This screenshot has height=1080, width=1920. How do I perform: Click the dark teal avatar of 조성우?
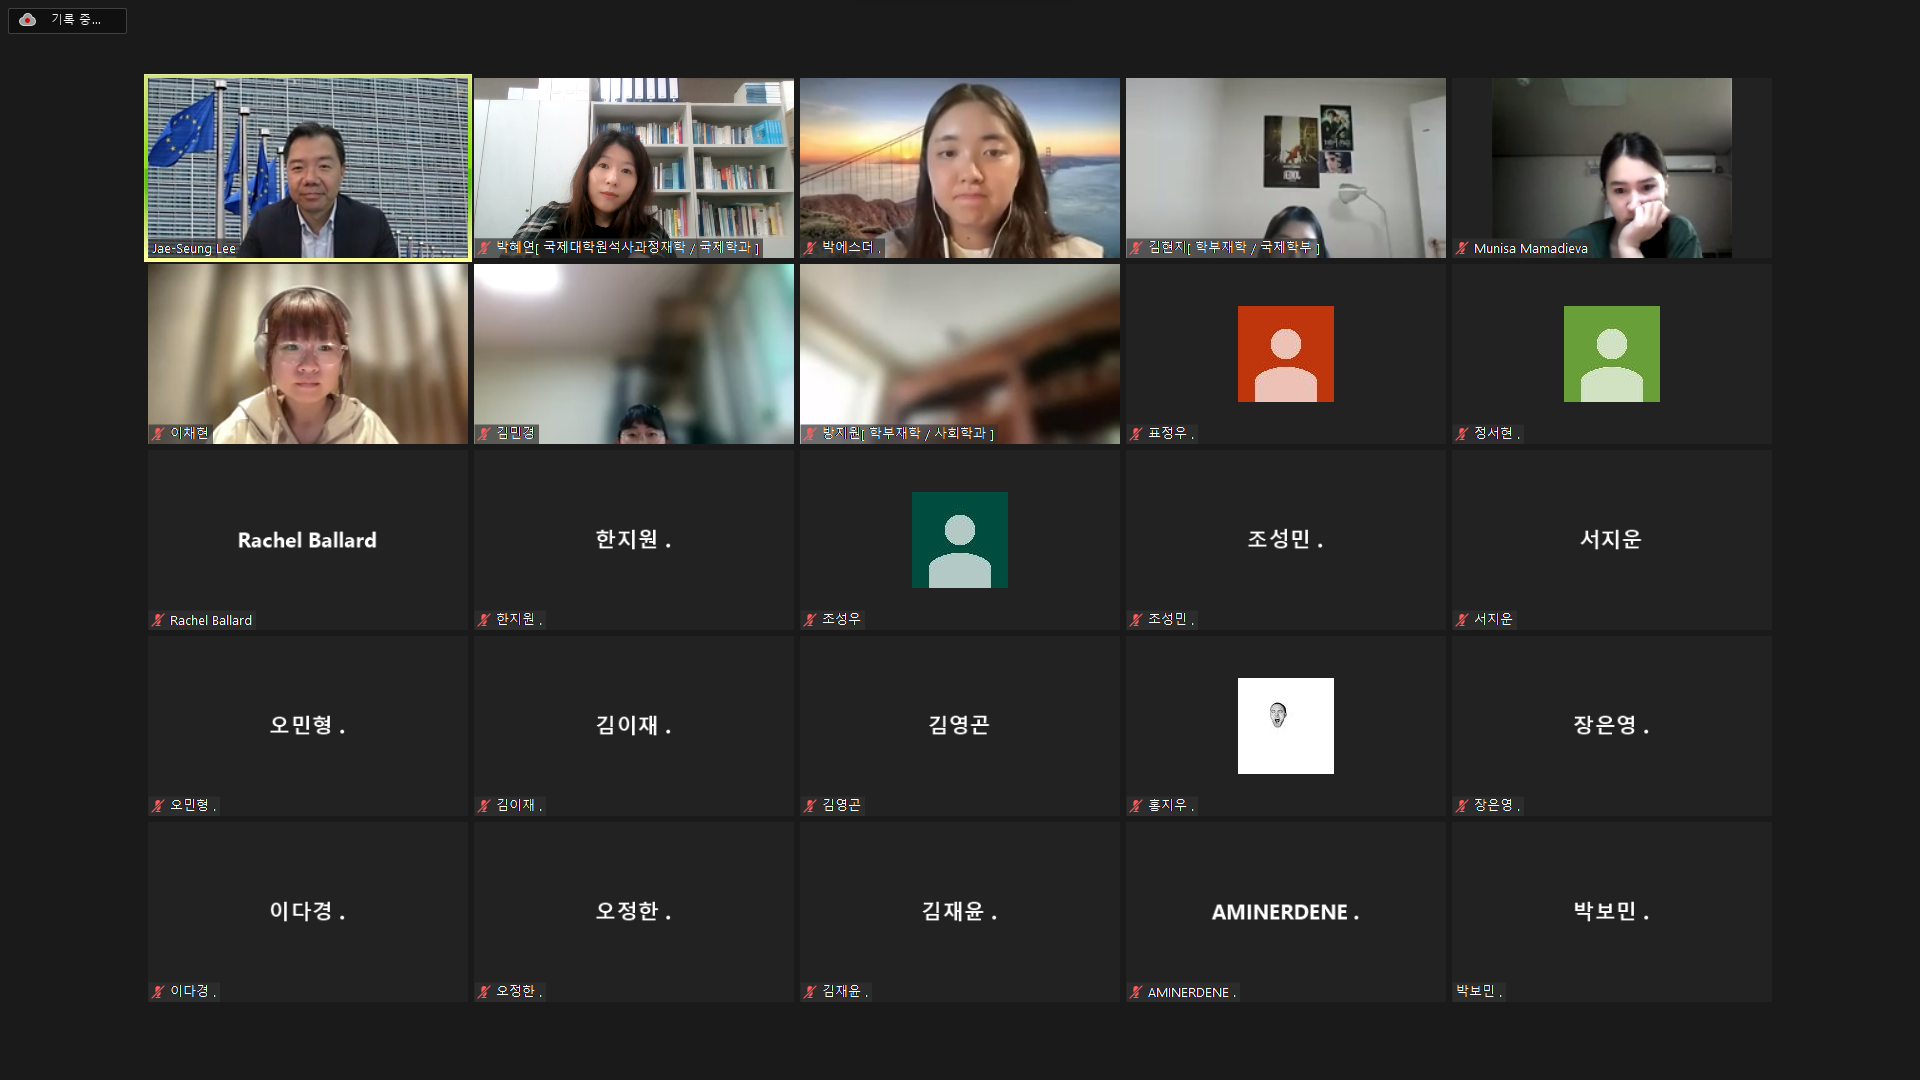click(959, 540)
